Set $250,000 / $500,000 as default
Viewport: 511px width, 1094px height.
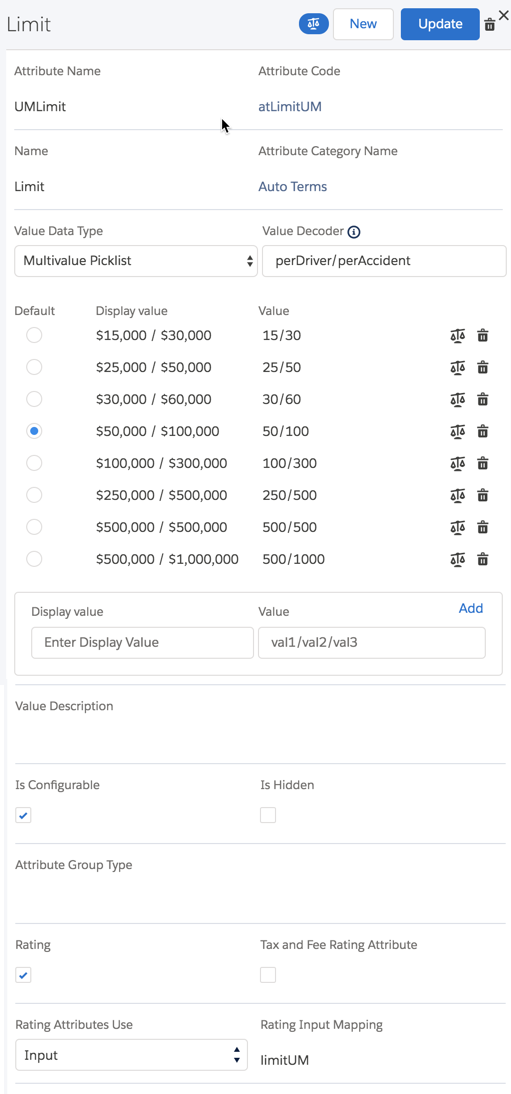point(34,495)
